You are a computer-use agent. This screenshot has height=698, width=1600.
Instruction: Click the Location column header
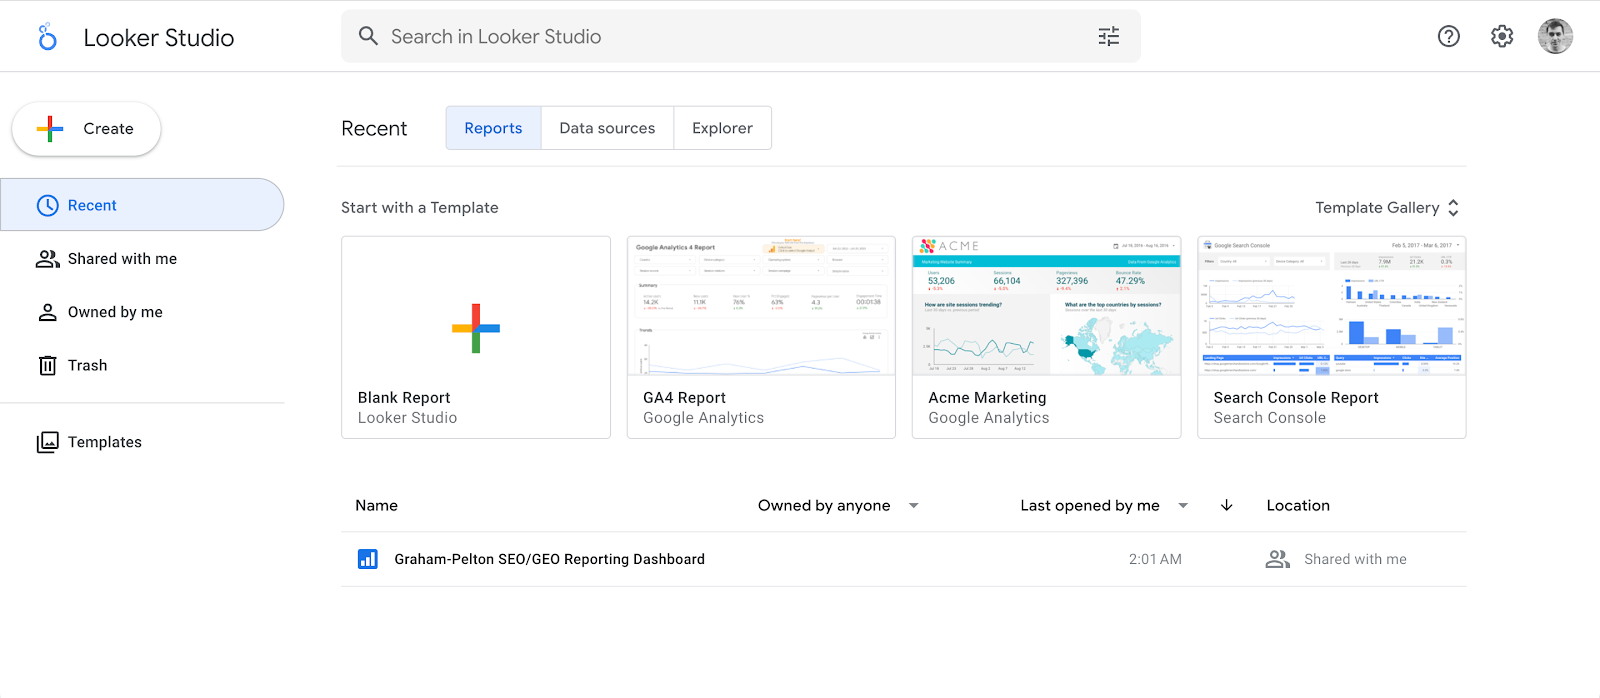coord(1298,505)
